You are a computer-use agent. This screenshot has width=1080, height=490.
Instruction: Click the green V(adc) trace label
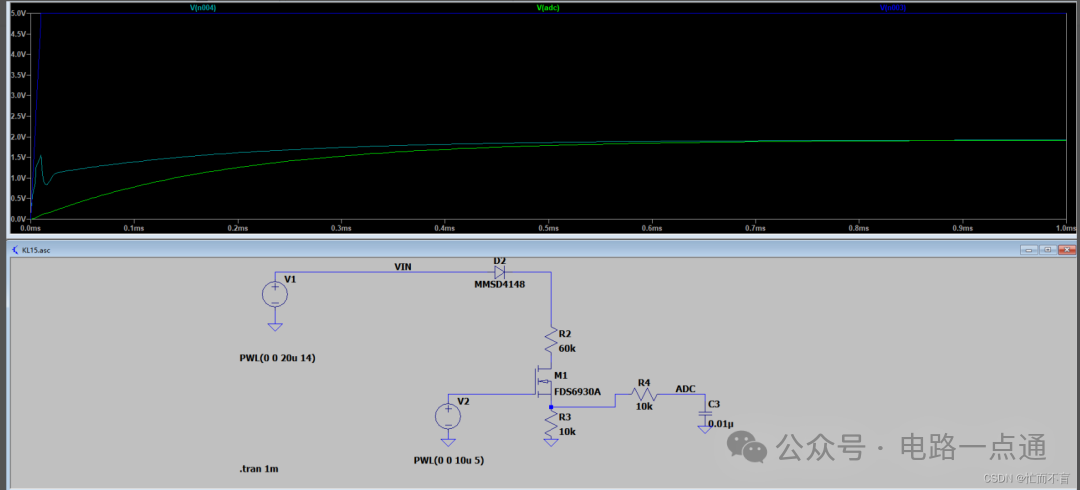548,7
